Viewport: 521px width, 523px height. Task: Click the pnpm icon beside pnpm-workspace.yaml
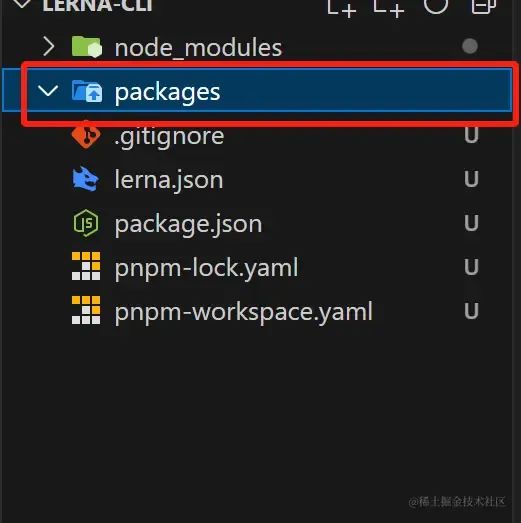point(86,310)
